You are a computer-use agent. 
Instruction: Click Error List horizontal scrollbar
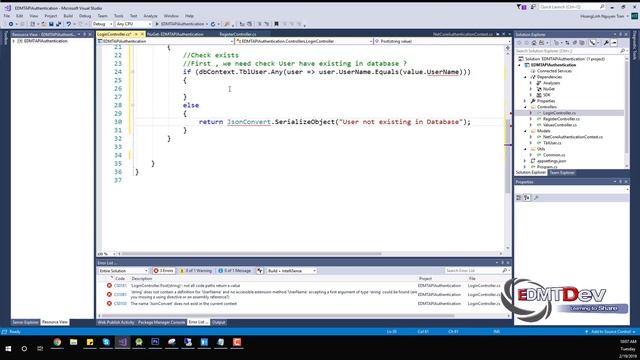tap(278, 316)
